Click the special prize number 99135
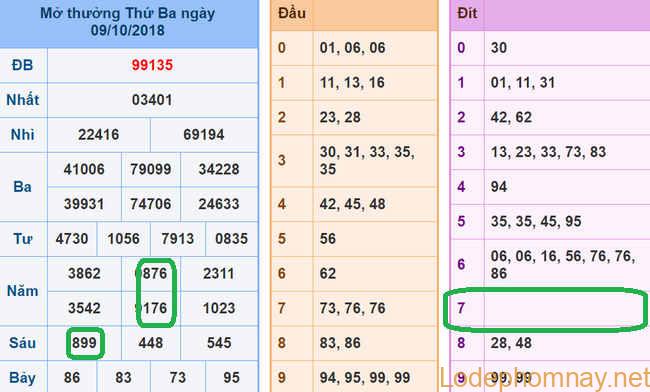The width and height of the screenshot is (650, 392). pos(152,65)
